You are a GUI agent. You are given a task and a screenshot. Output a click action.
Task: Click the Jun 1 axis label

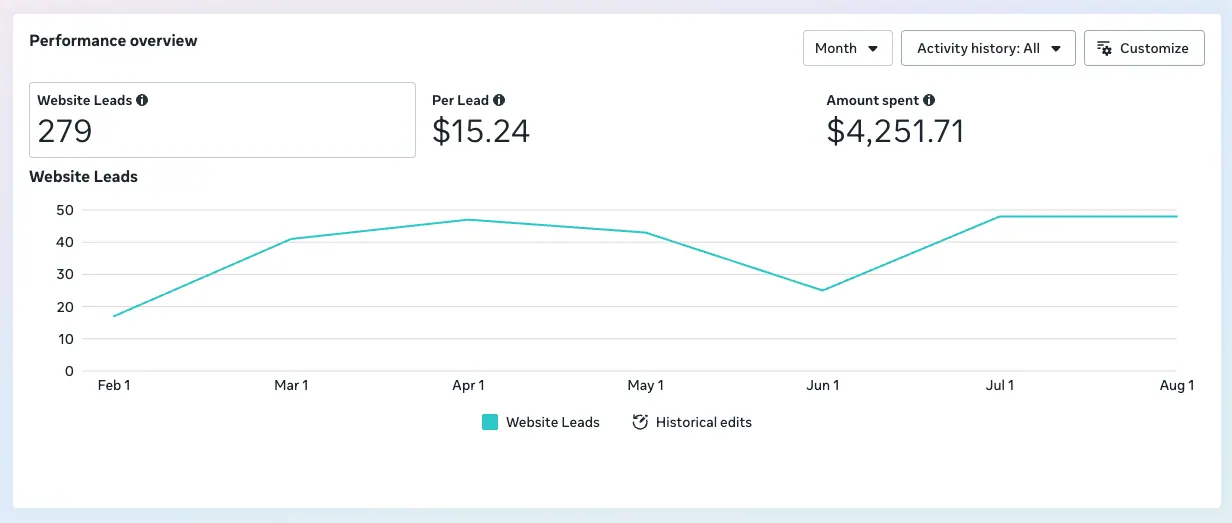(823, 385)
